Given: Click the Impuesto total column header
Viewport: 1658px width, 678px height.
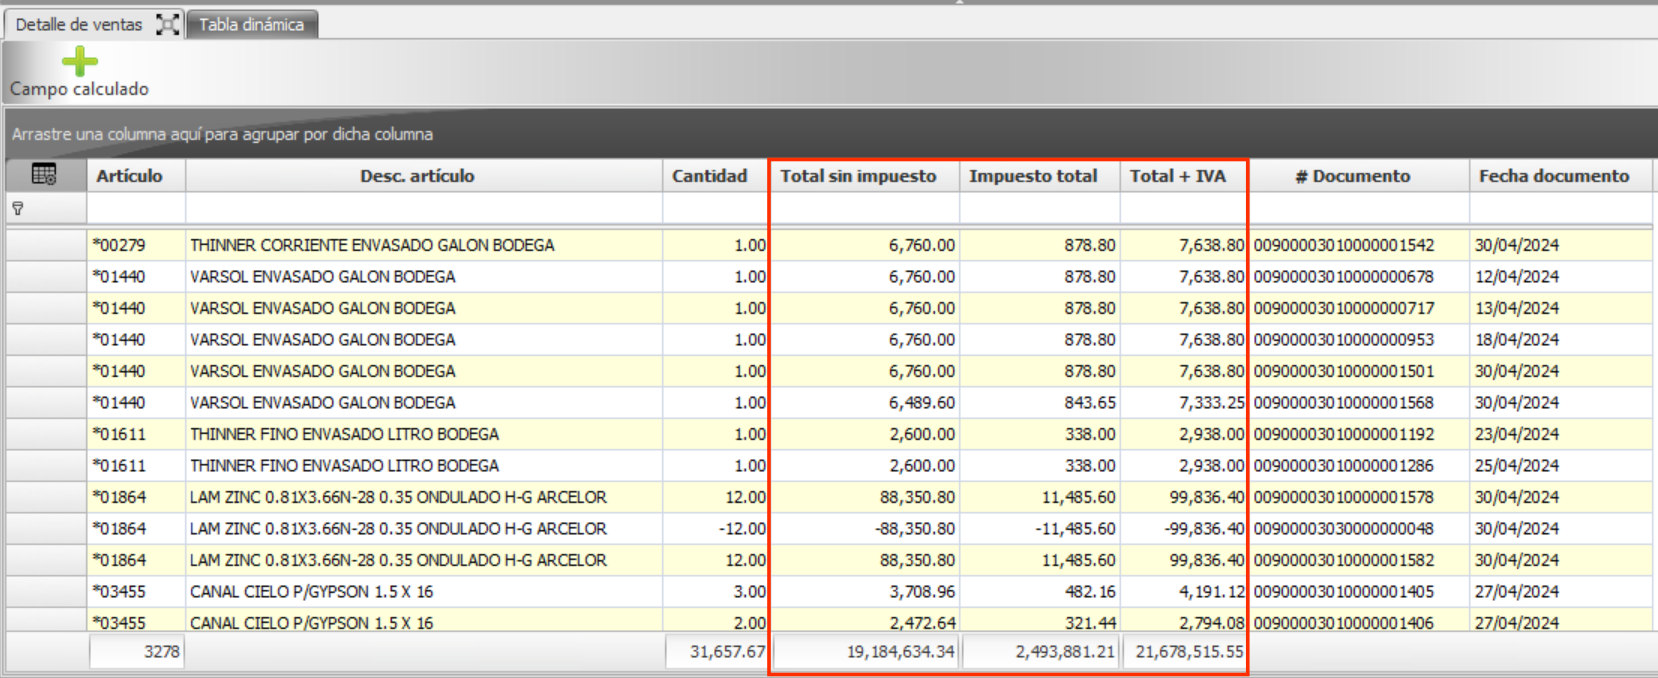Looking at the screenshot, I should point(1033,176).
